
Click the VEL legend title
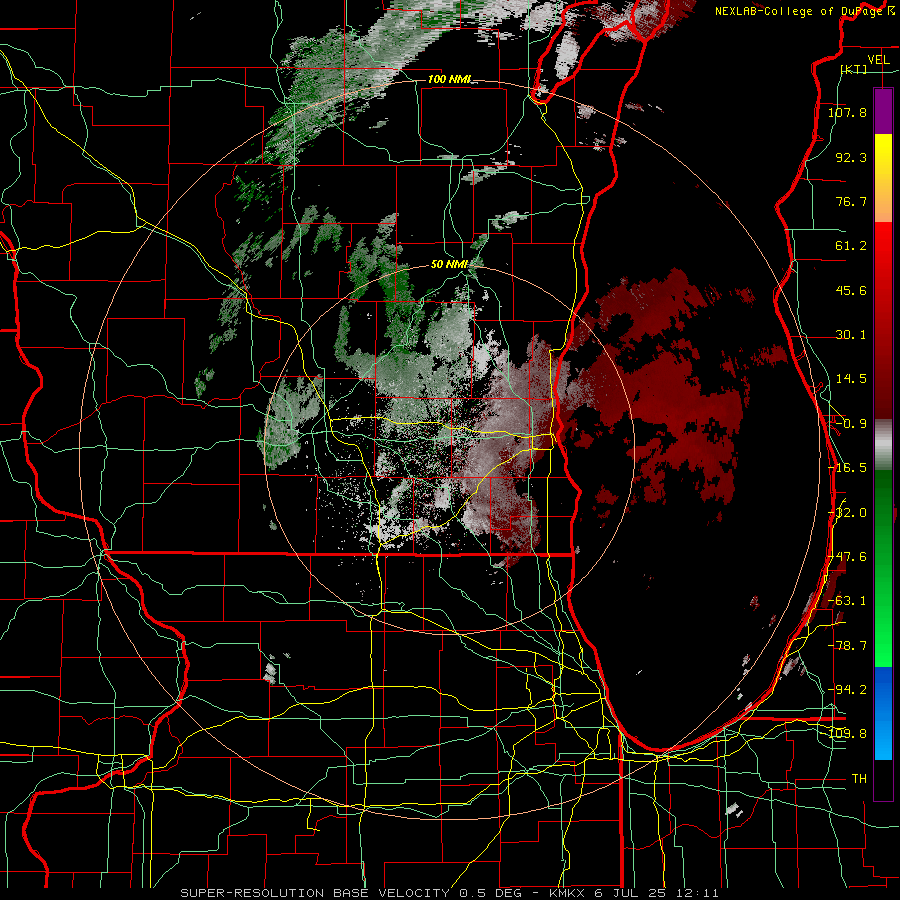(x=878, y=60)
